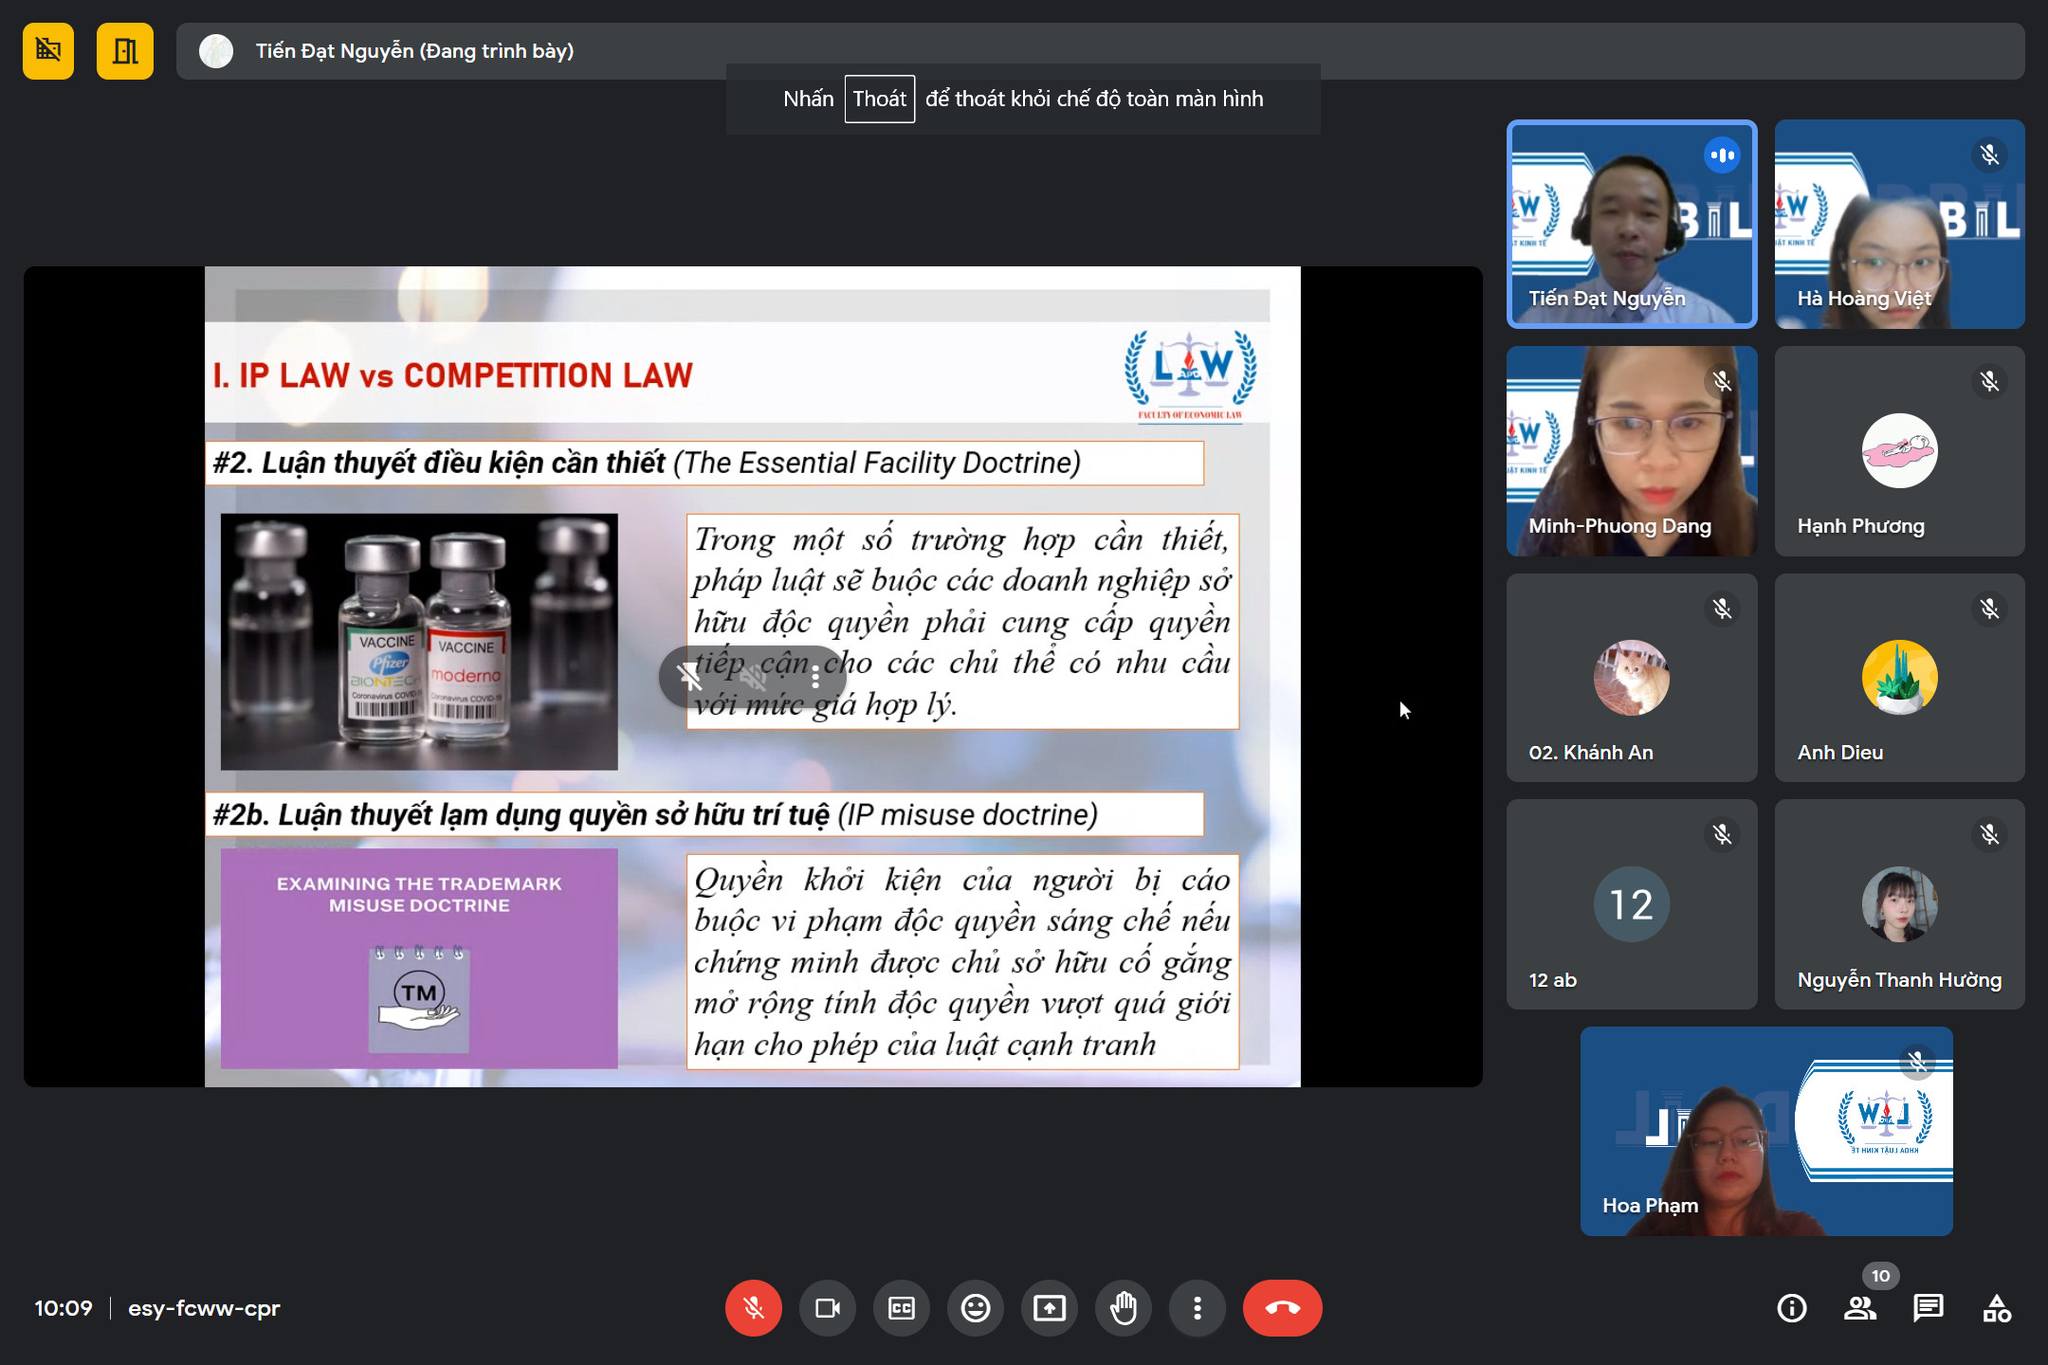The width and height of the screenshot is (2048, 1365).
Task: Click the present now screen icon
Action: click(x=1049, y=1307)
